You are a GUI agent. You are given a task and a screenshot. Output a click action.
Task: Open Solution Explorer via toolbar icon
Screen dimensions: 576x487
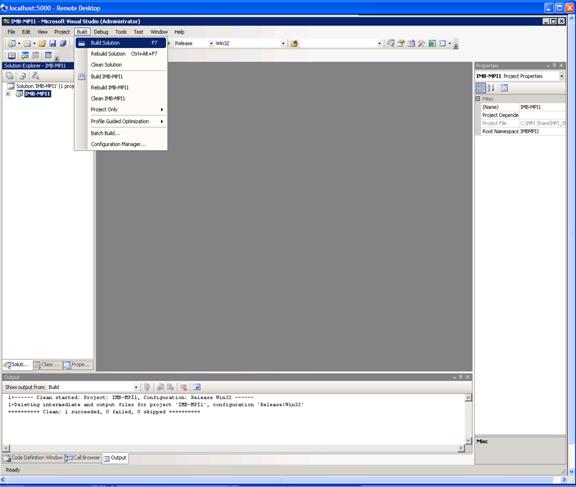click(390, 44)
